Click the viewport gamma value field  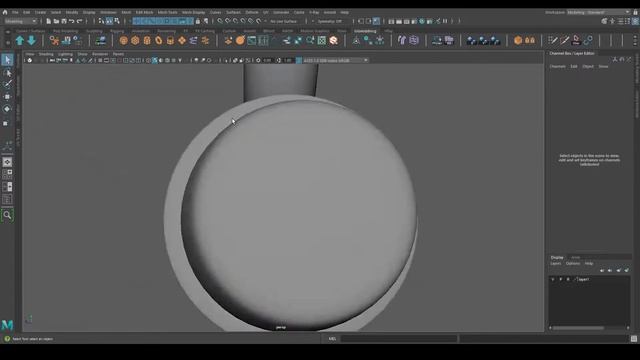(288, 60)
